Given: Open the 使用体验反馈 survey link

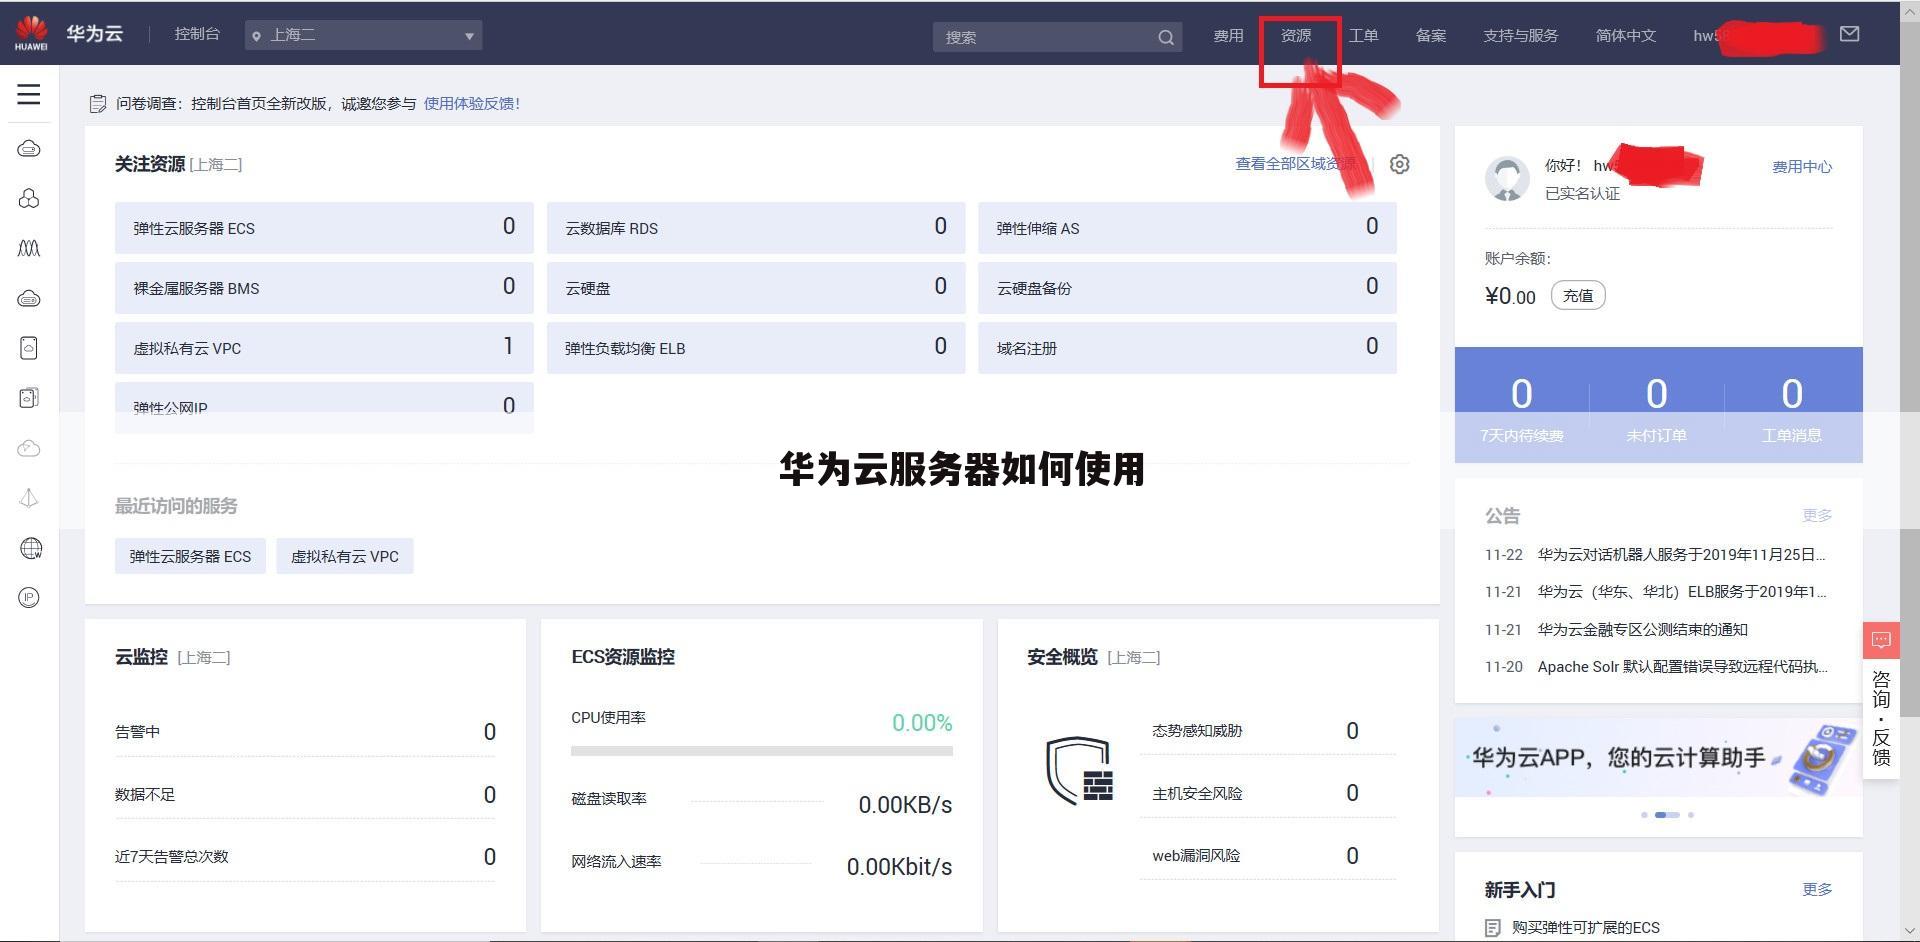Looking at the screenshot, I should (472, 103).
